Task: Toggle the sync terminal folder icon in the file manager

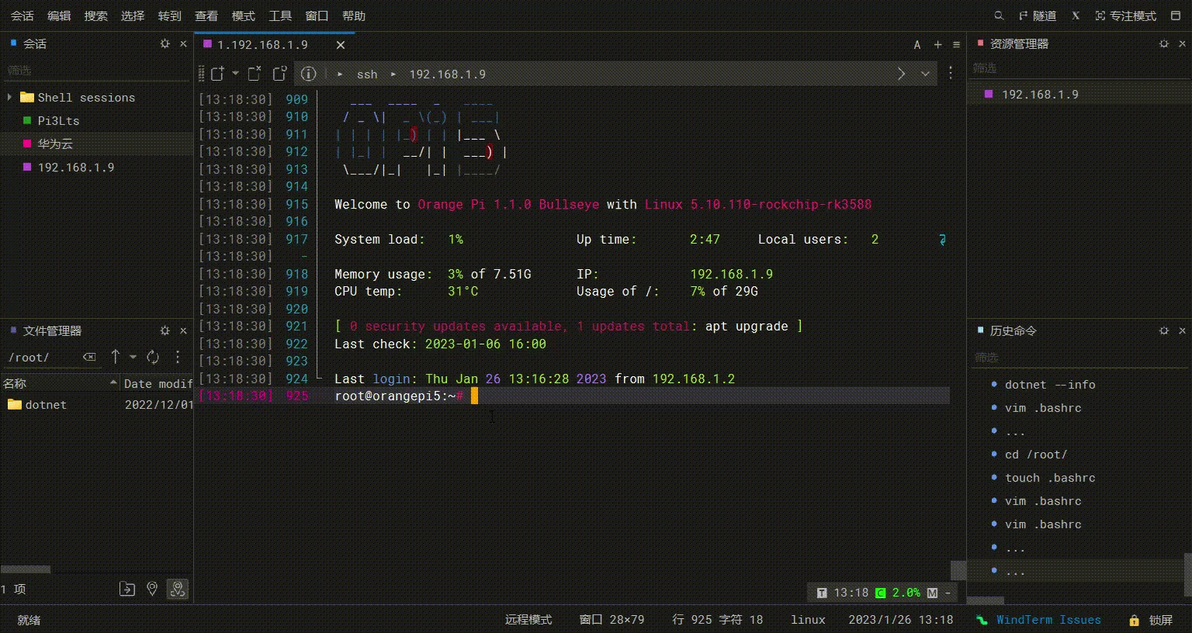Action: pos(178,589)
